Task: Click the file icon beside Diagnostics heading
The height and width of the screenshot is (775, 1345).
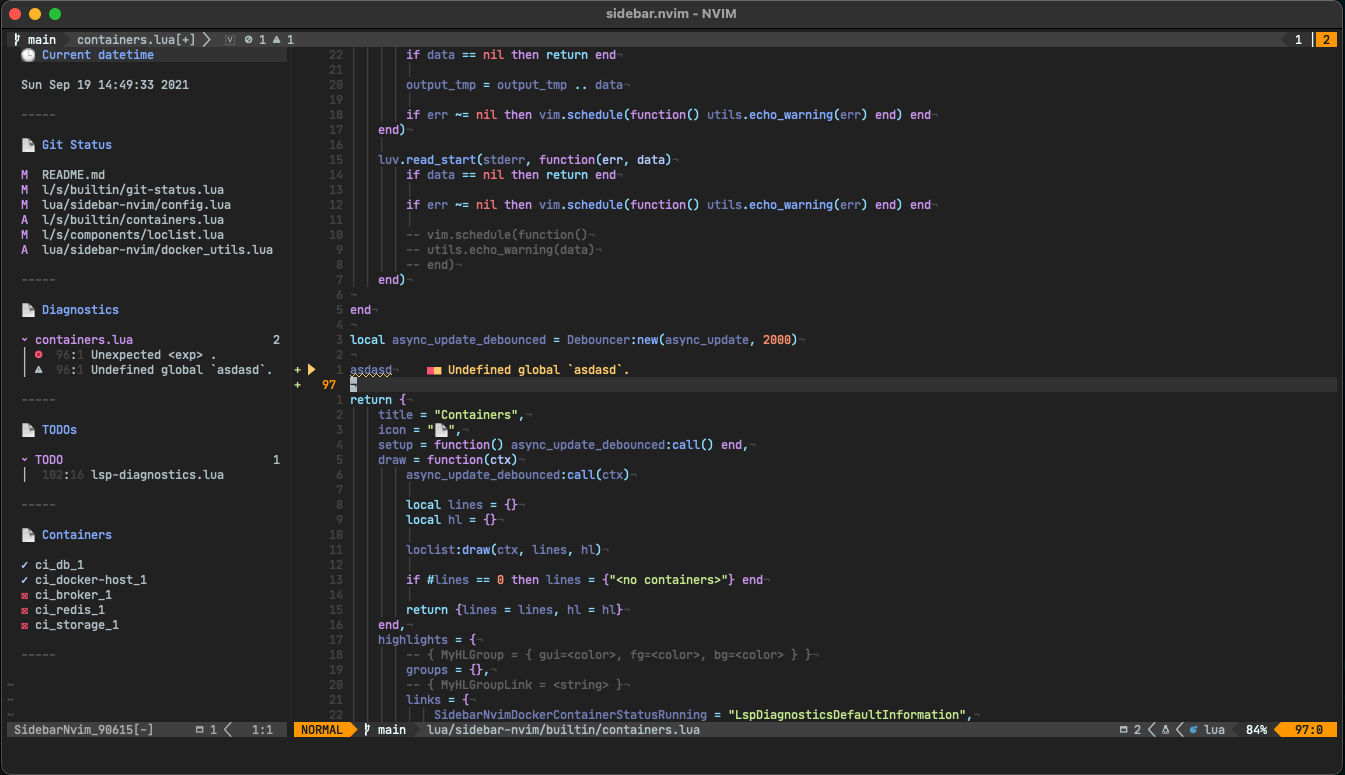Action: (28, 310)
